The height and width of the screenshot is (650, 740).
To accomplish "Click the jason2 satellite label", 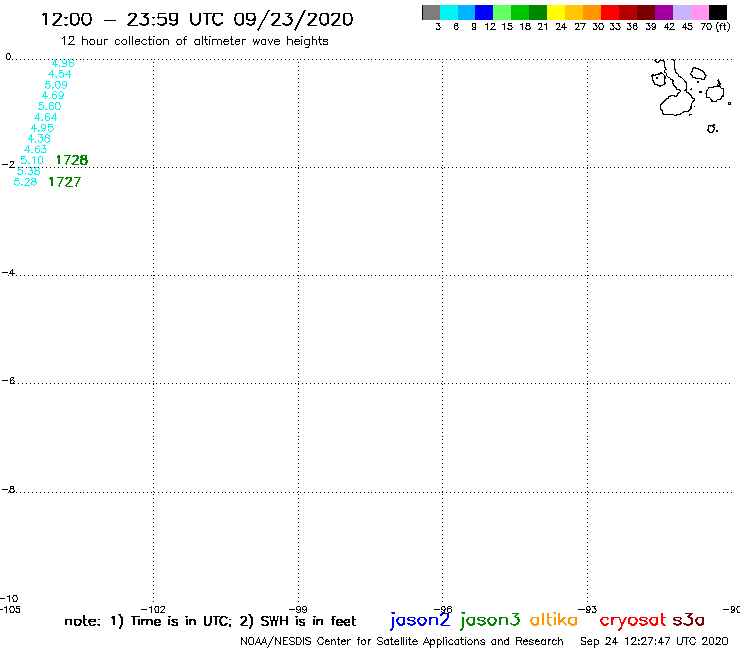I will pyautogui.click(x=420, y=620).
